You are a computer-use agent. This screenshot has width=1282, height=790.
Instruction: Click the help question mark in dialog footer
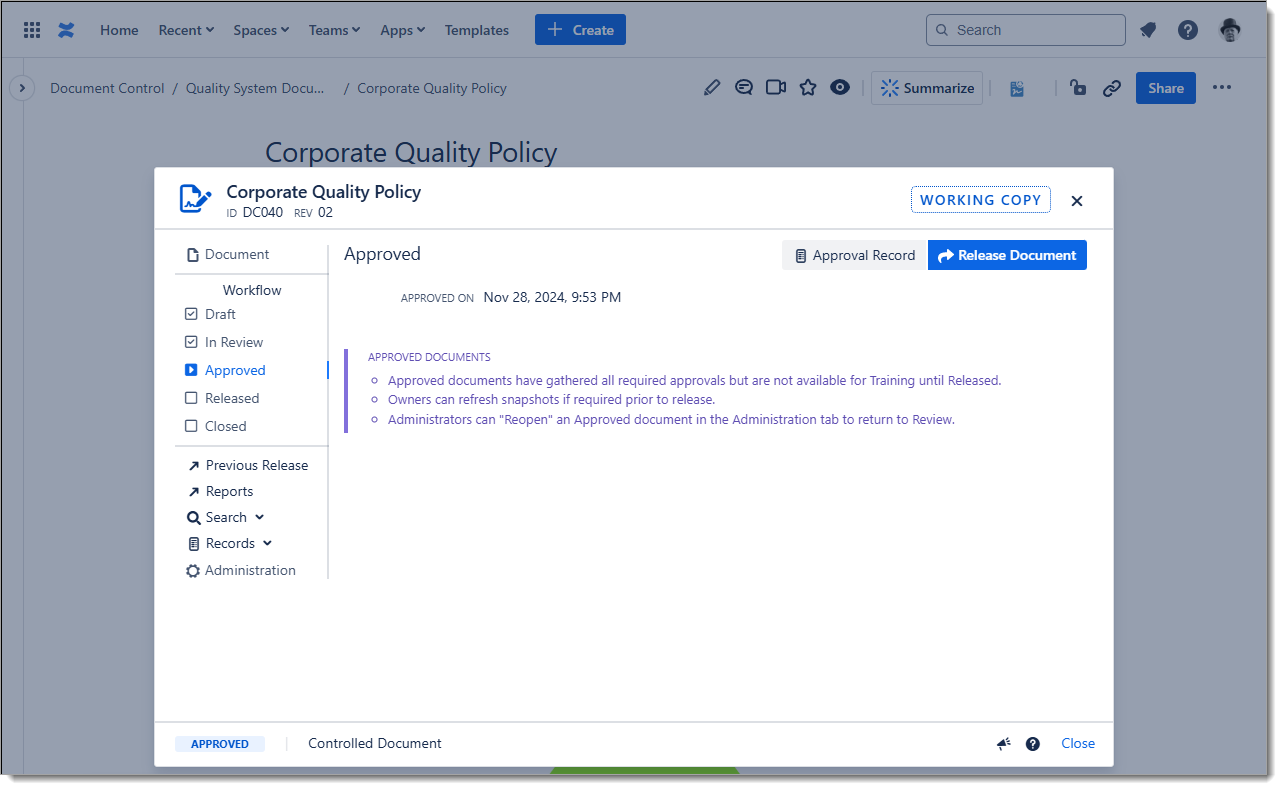(x=1033, y=744)
